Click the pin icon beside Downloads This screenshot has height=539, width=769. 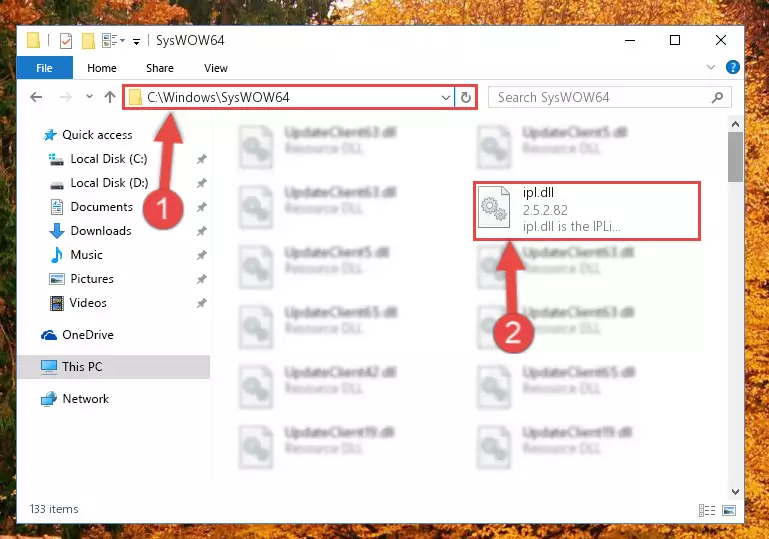(201, 231)
